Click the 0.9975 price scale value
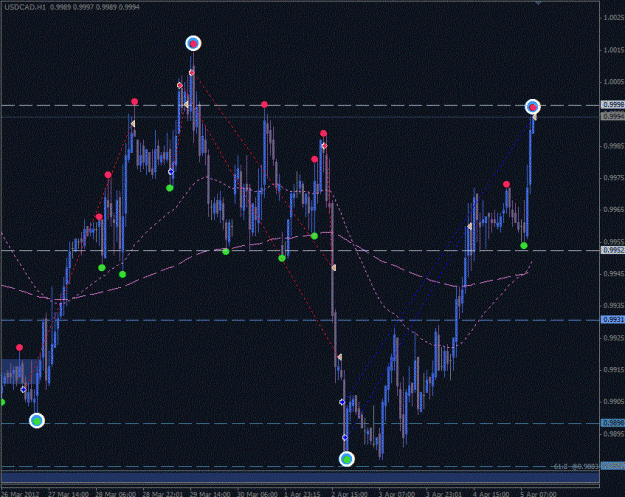The image size is (625, 497). pos(614,178)
